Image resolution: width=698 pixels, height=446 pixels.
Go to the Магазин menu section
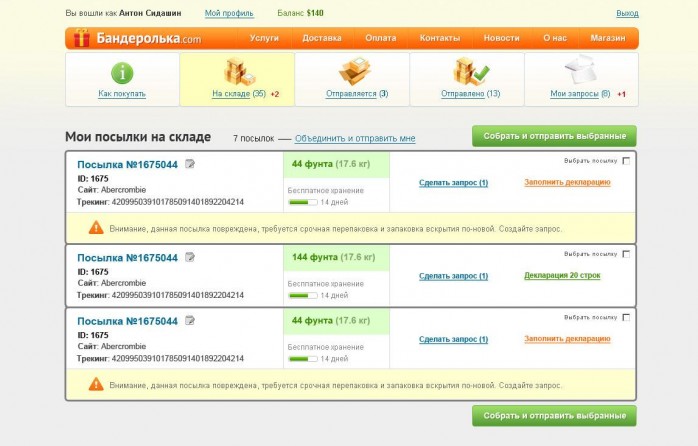pos(607,38)
